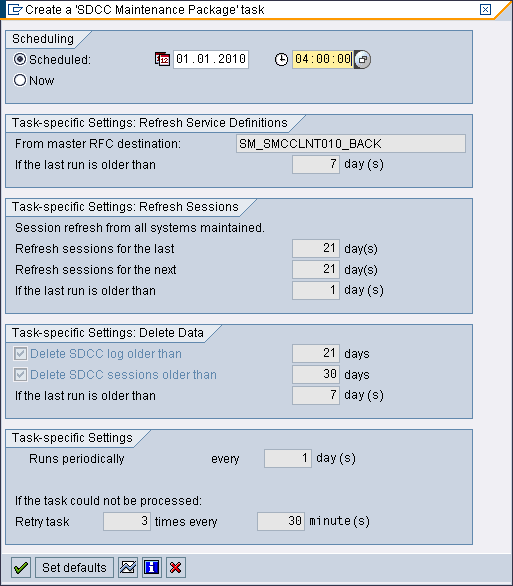Click the master RFC destination field
Image resolution: width=513 pixels, height=586 pixels.
pyautogui.click(x=350, y=144)
